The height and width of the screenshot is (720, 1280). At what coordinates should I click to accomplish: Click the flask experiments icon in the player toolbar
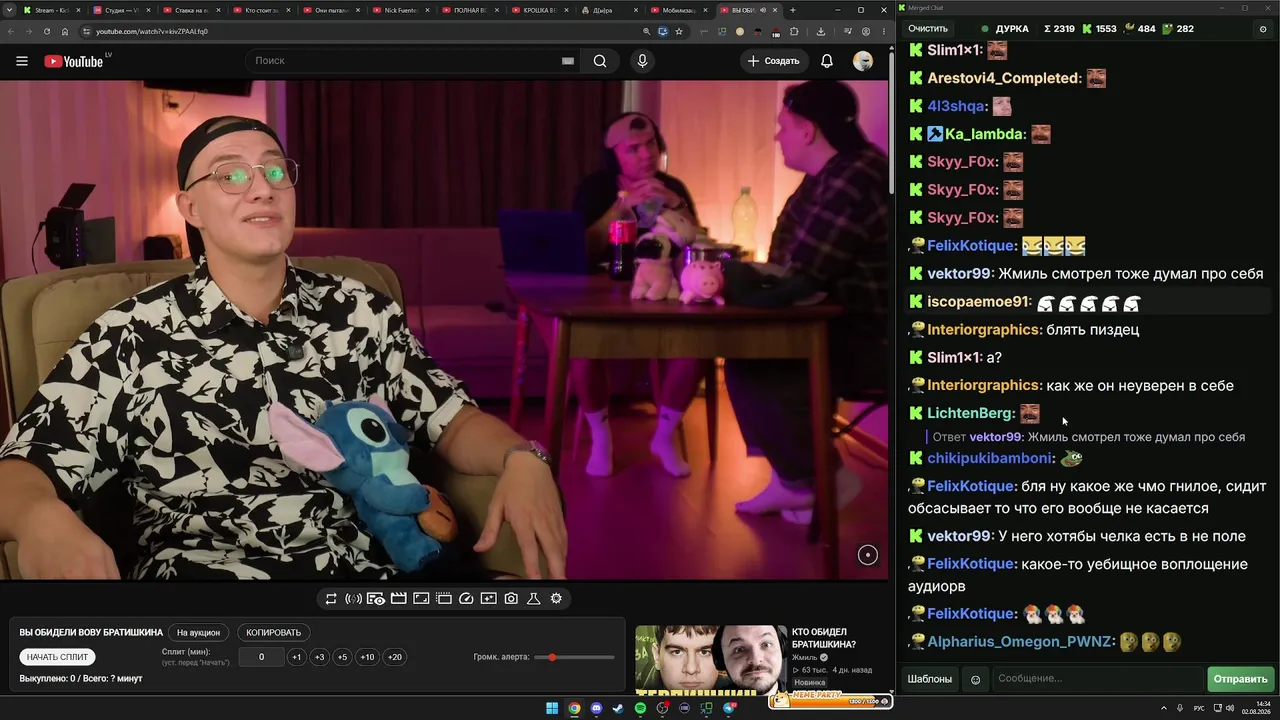point(533,599)
